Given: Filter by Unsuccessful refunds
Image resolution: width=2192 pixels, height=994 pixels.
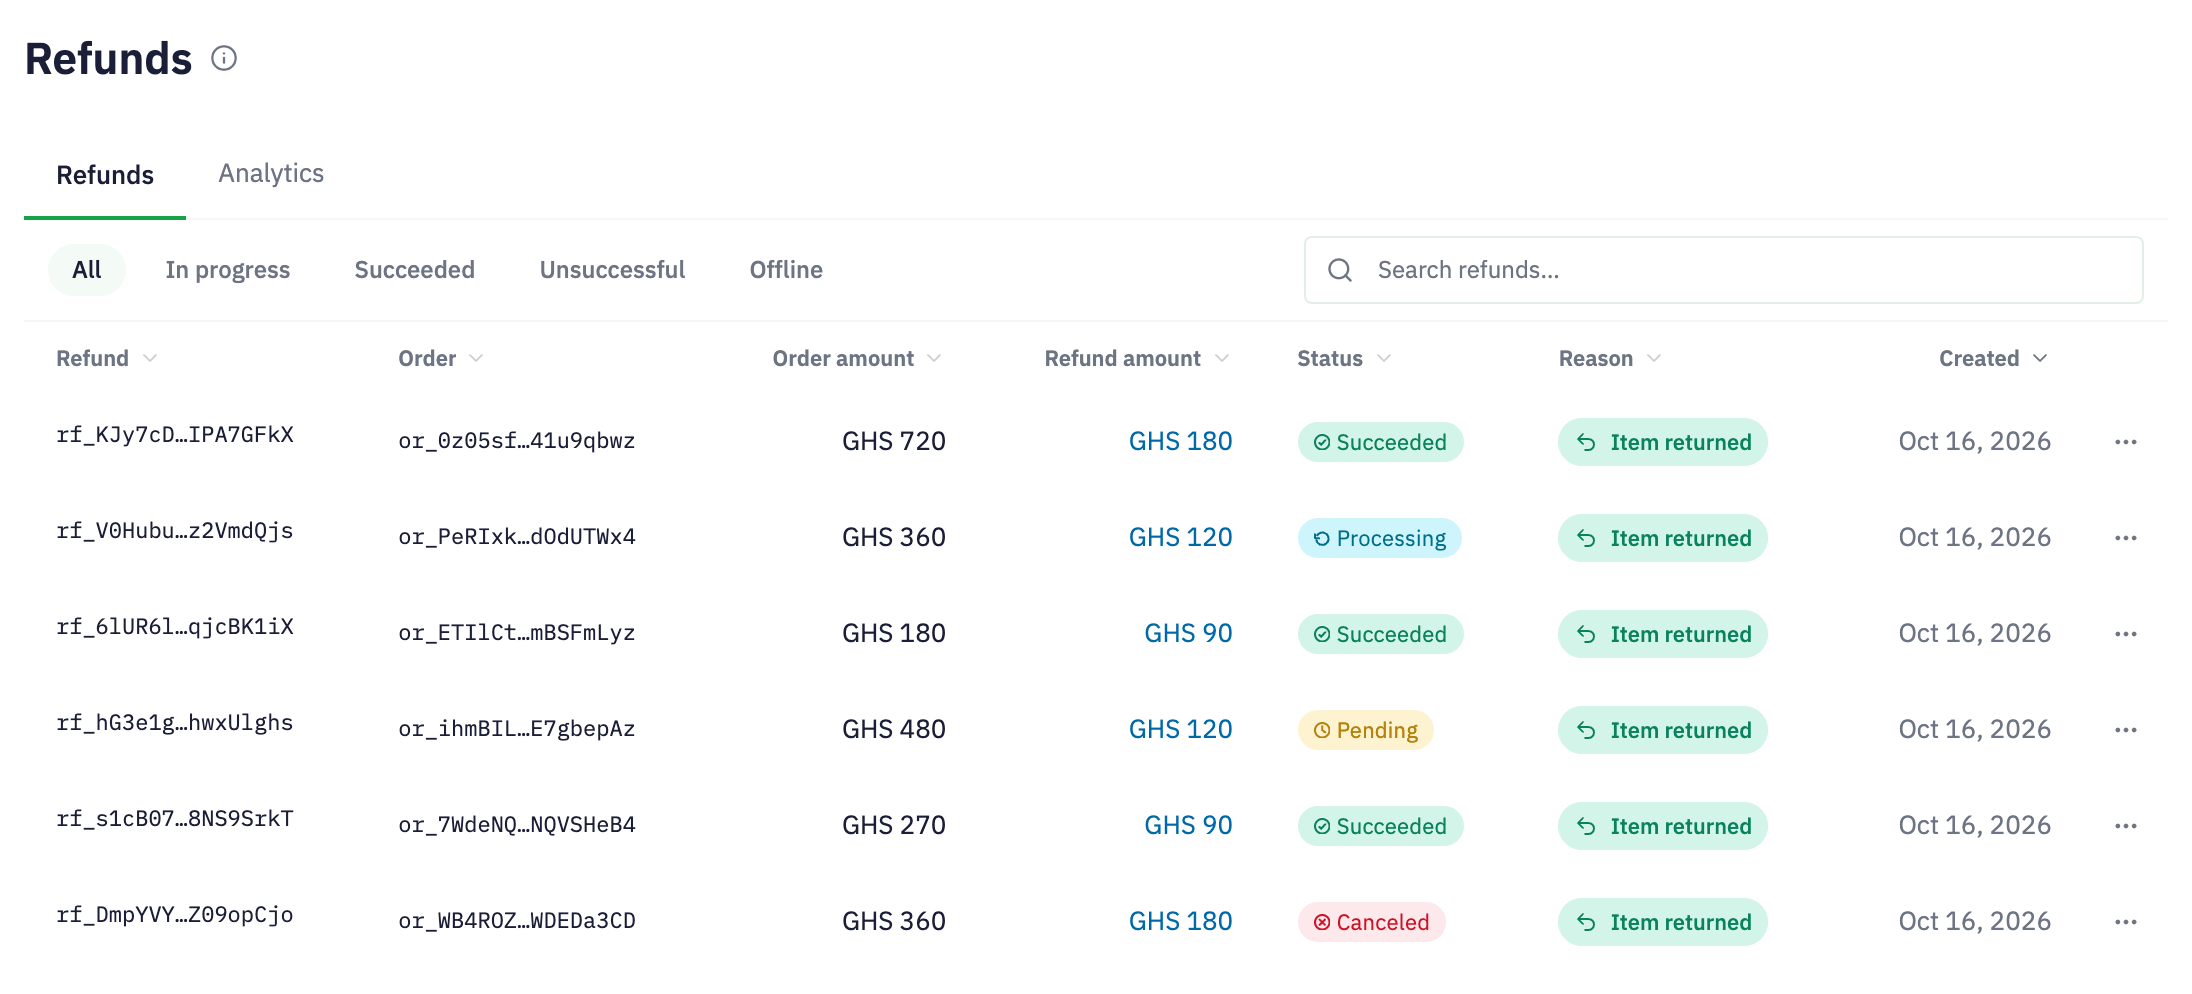Looking at the screenshot, I should 612,270.
